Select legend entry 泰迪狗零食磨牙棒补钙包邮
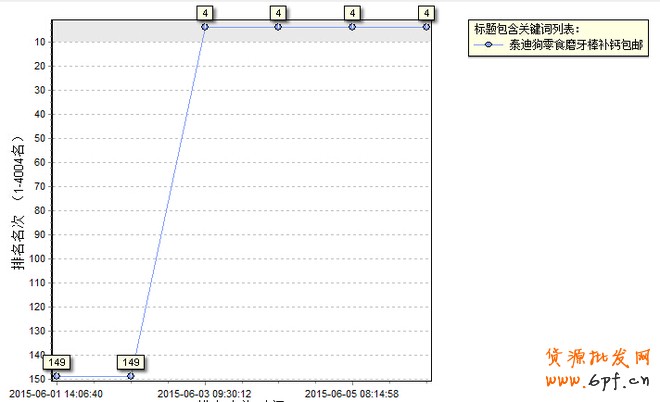660x402 pixels. [577, 45]
